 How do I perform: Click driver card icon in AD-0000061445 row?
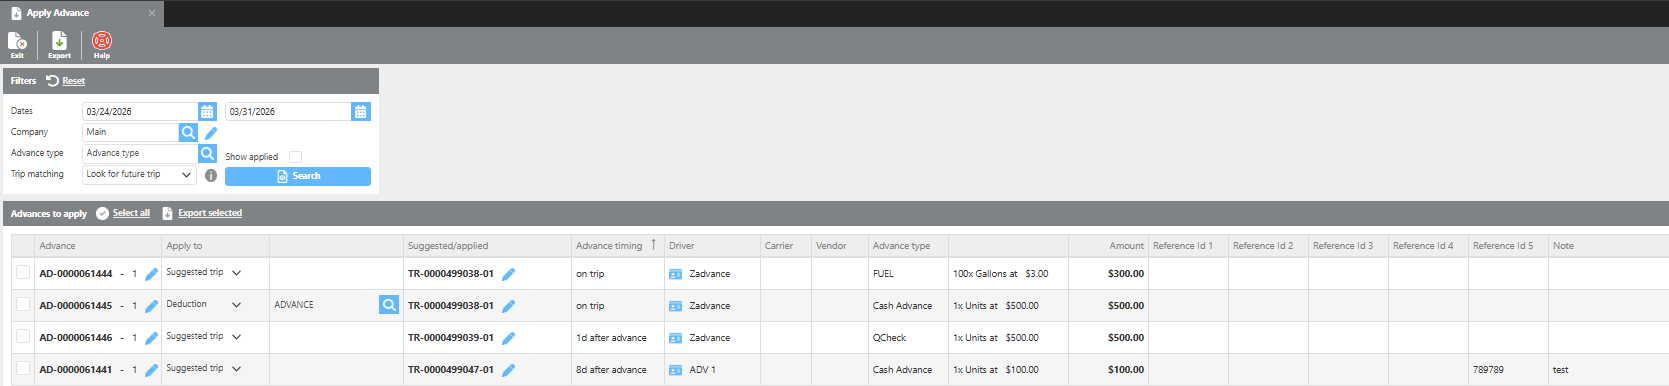coord(675,306)
